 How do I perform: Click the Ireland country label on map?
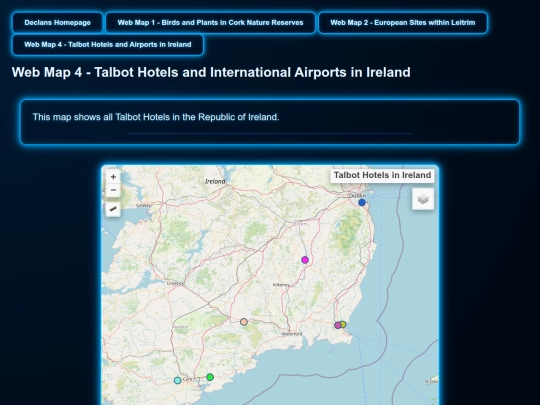click(215, 181)
